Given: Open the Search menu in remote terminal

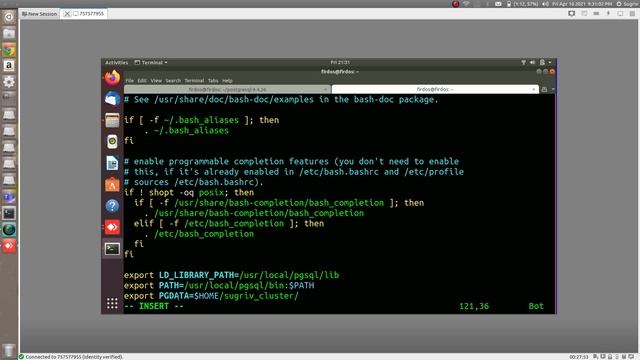Looking at the screenshot, I should (x=173, y=81).
